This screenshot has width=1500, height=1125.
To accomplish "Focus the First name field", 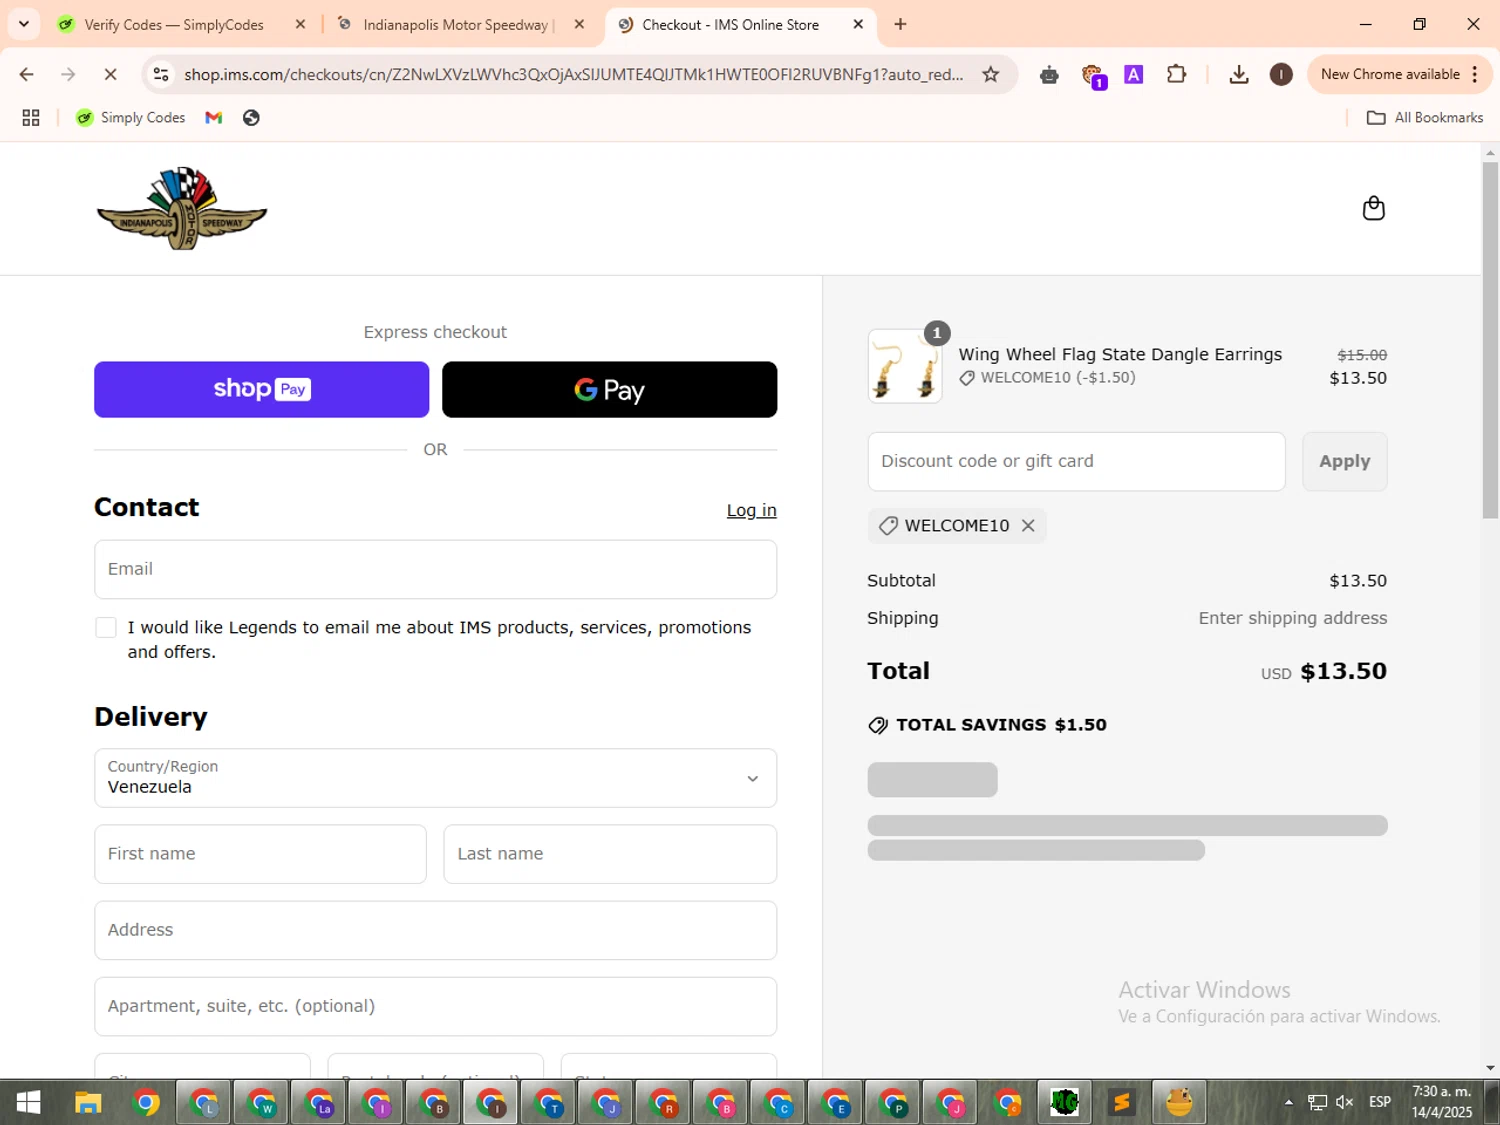I will (260, 854).
